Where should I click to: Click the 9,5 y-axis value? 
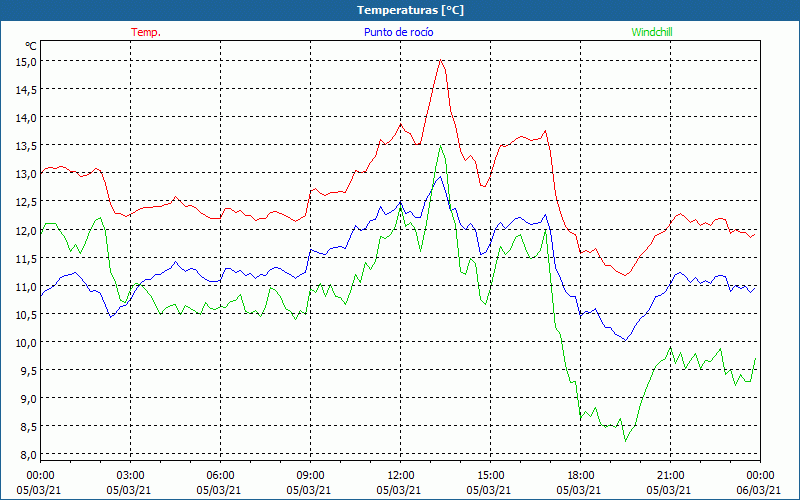(x=30, y=371)
